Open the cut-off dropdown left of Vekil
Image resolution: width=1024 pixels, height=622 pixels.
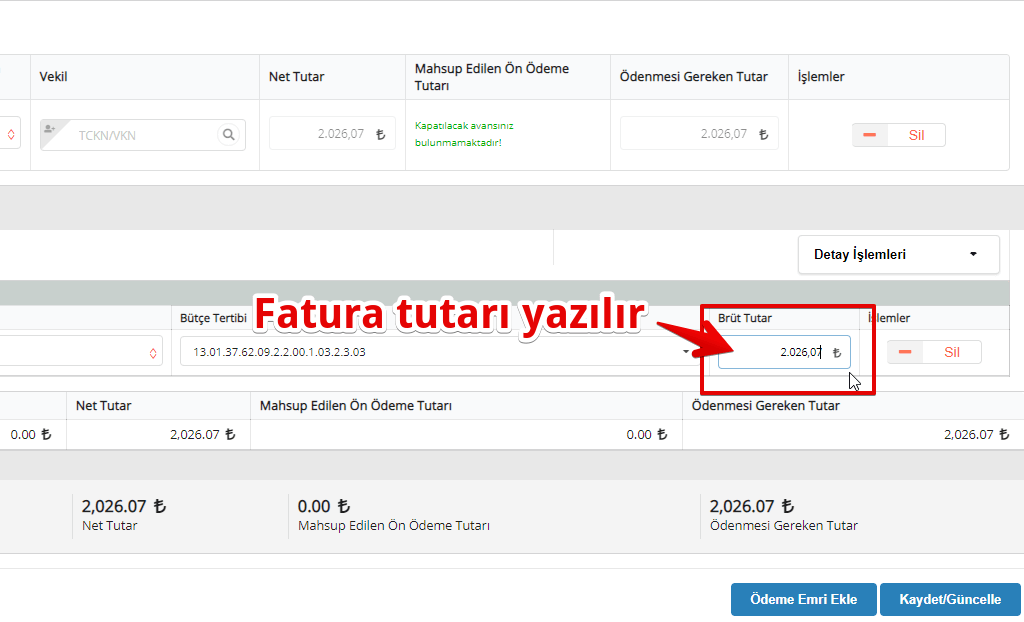10,135
